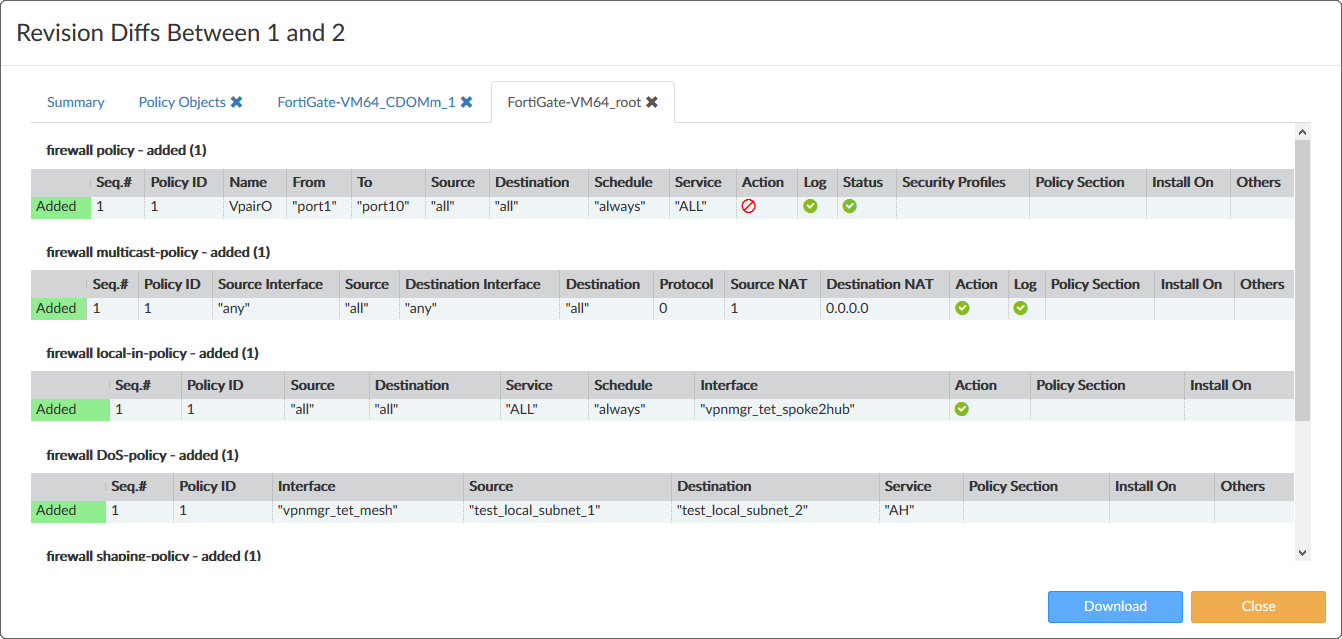Click the multicast-policy Log green check
This screenshot has height=639, width=1342.
[1020, 309]
